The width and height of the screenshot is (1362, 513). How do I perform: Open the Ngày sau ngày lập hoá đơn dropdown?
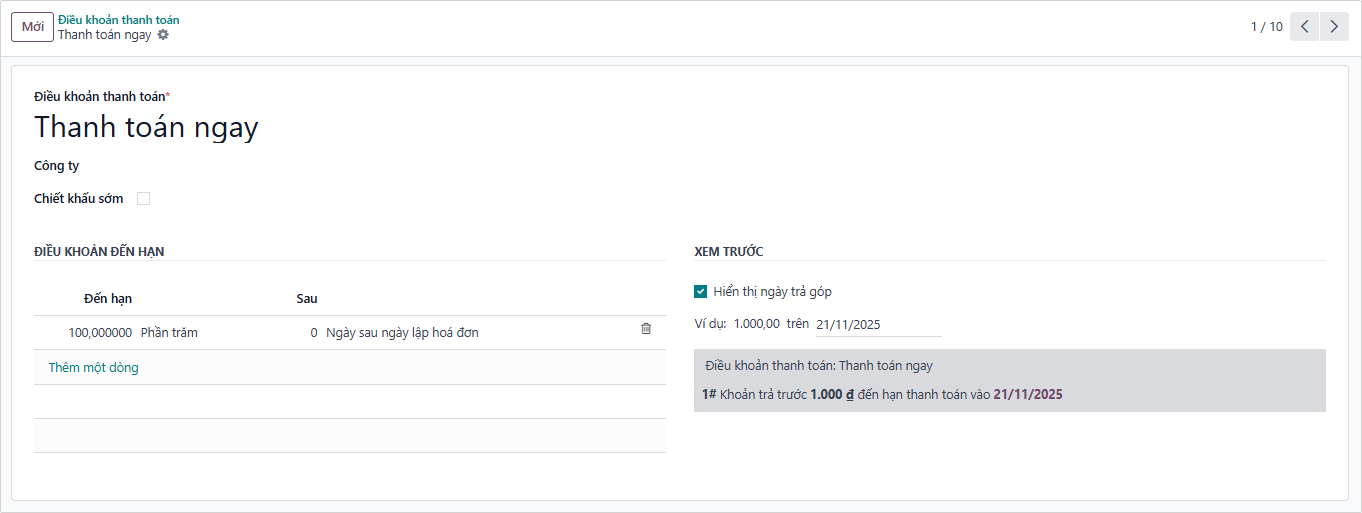click(402, 333)
